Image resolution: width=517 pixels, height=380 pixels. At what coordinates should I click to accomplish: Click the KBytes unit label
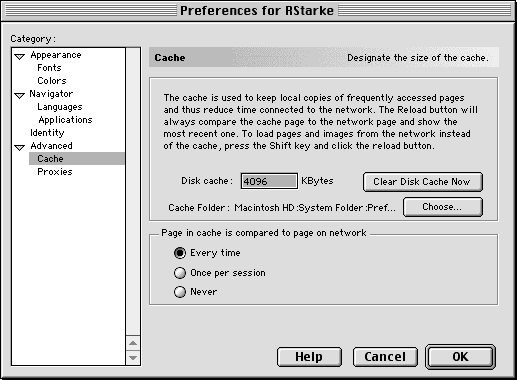pyautogui.click(x=317, y=181)
